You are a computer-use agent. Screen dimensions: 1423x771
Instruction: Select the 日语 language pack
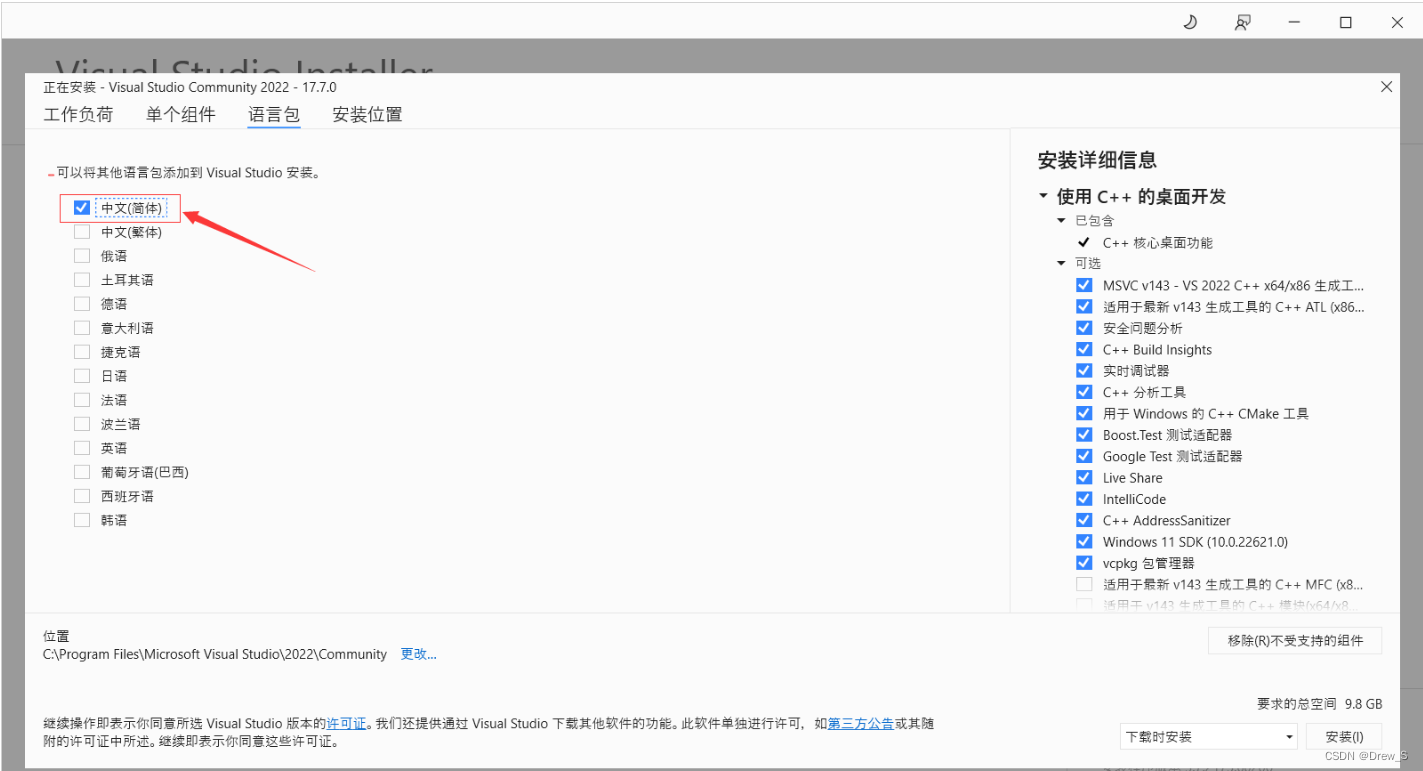click(82, 376)
